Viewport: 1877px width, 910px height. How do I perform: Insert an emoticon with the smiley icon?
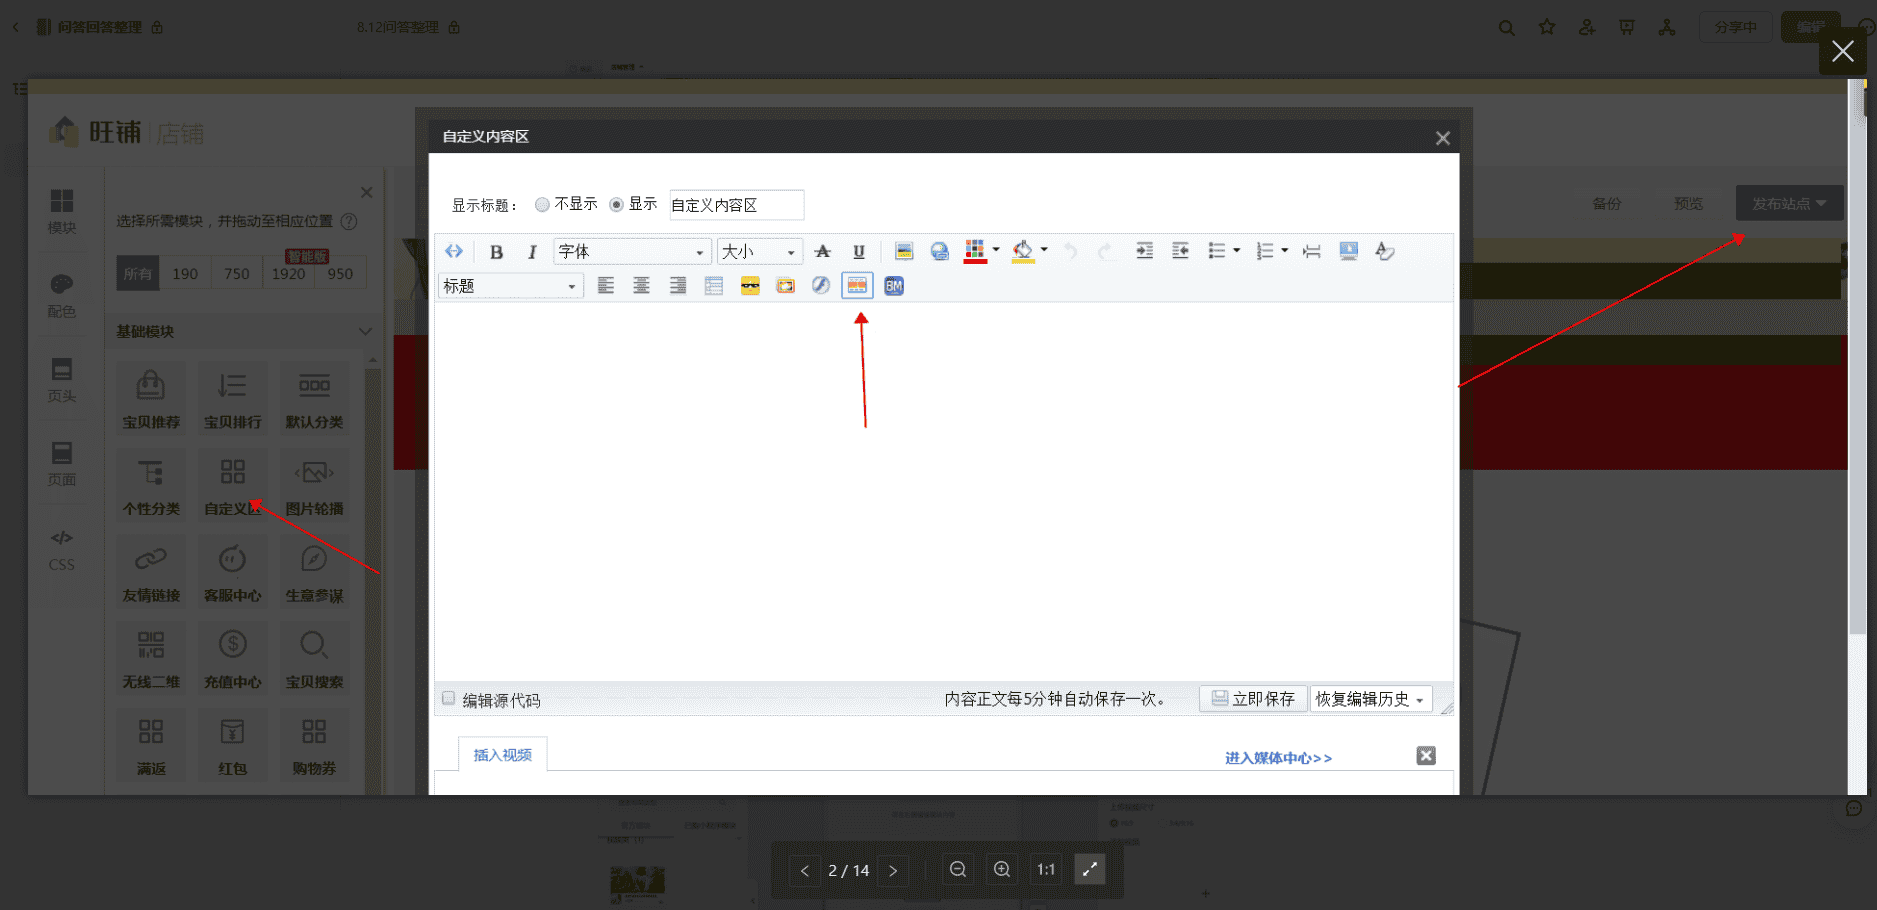(750, 286)
